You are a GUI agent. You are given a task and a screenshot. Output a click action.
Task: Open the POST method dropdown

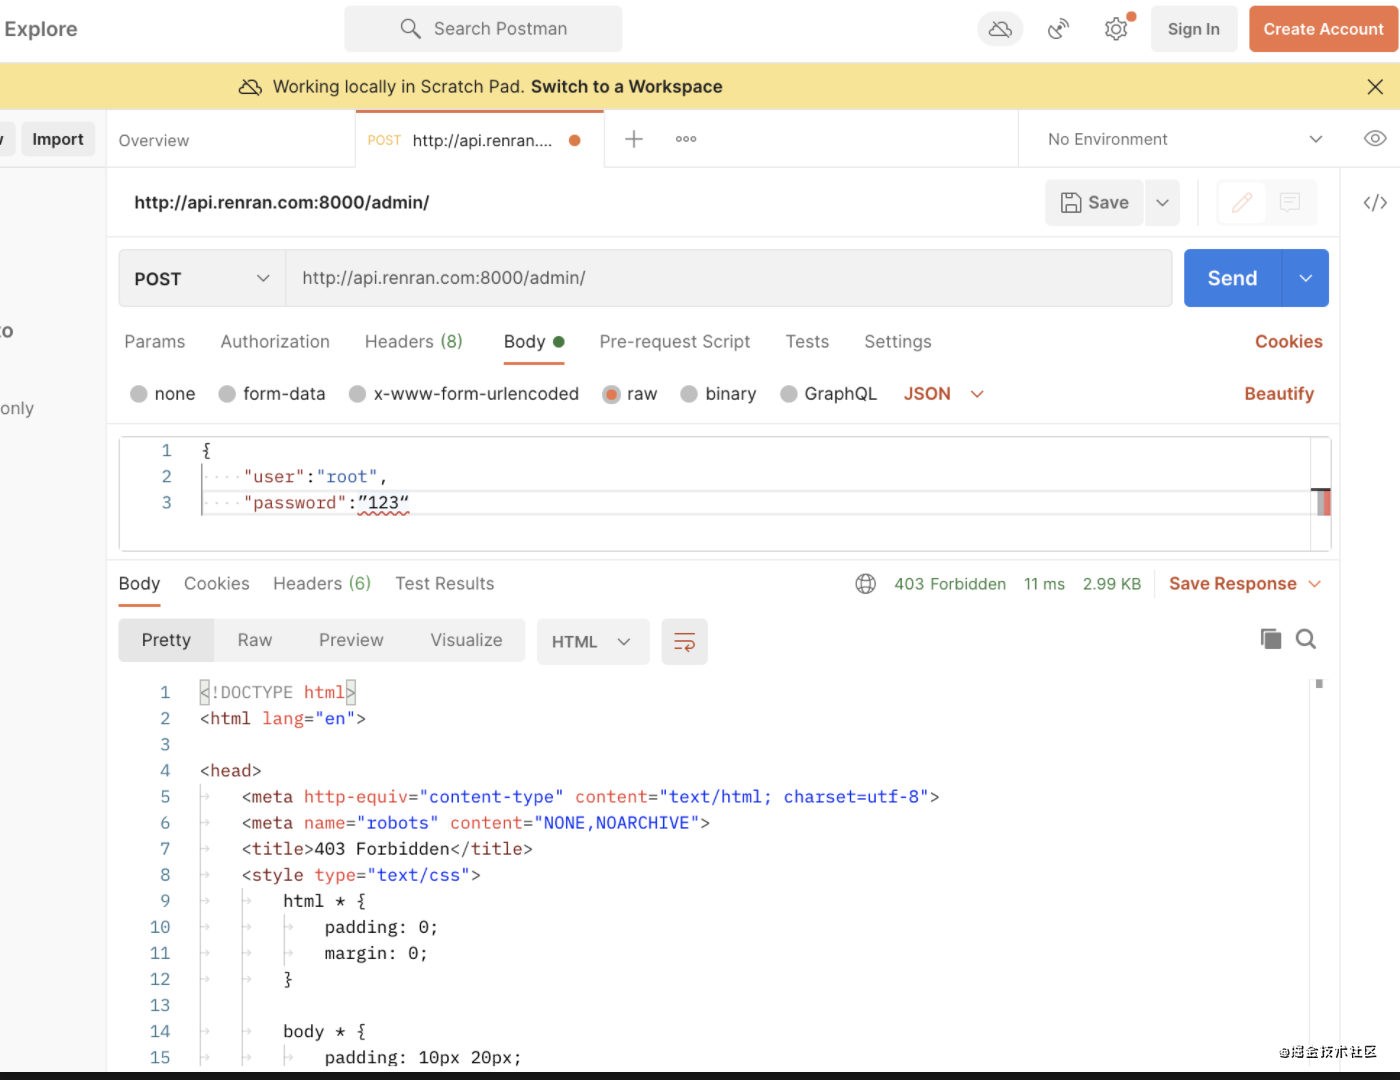pos(202,279)
